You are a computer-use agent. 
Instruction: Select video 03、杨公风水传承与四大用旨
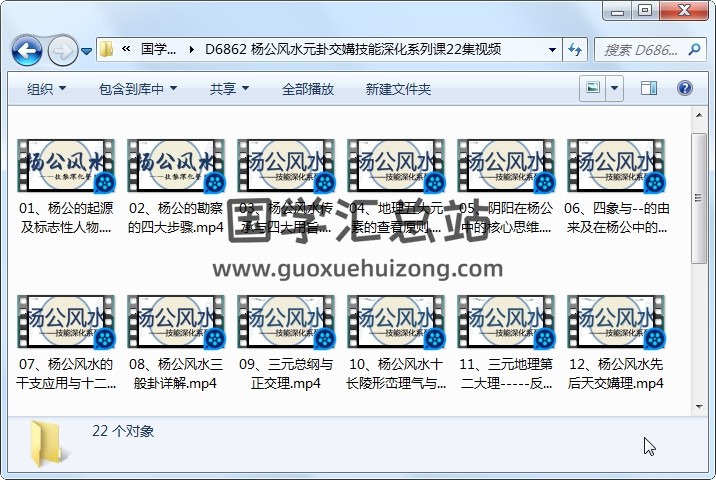coord(286,187)
